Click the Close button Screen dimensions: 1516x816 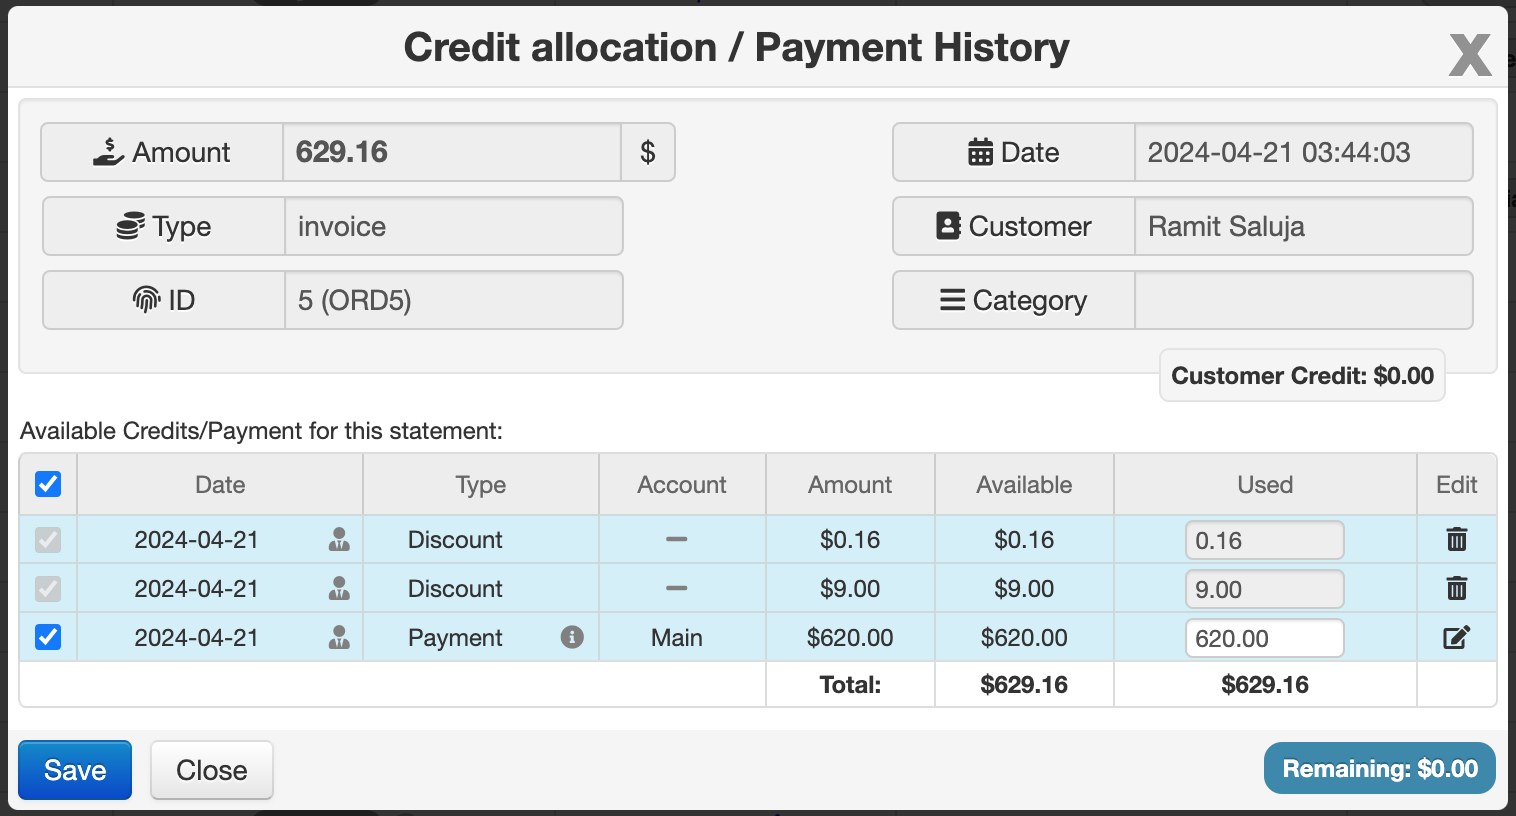212,770
